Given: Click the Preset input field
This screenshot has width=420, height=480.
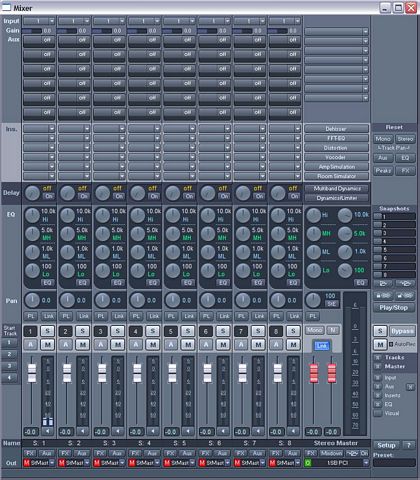Looking at the screenshot, I should 394,462.
